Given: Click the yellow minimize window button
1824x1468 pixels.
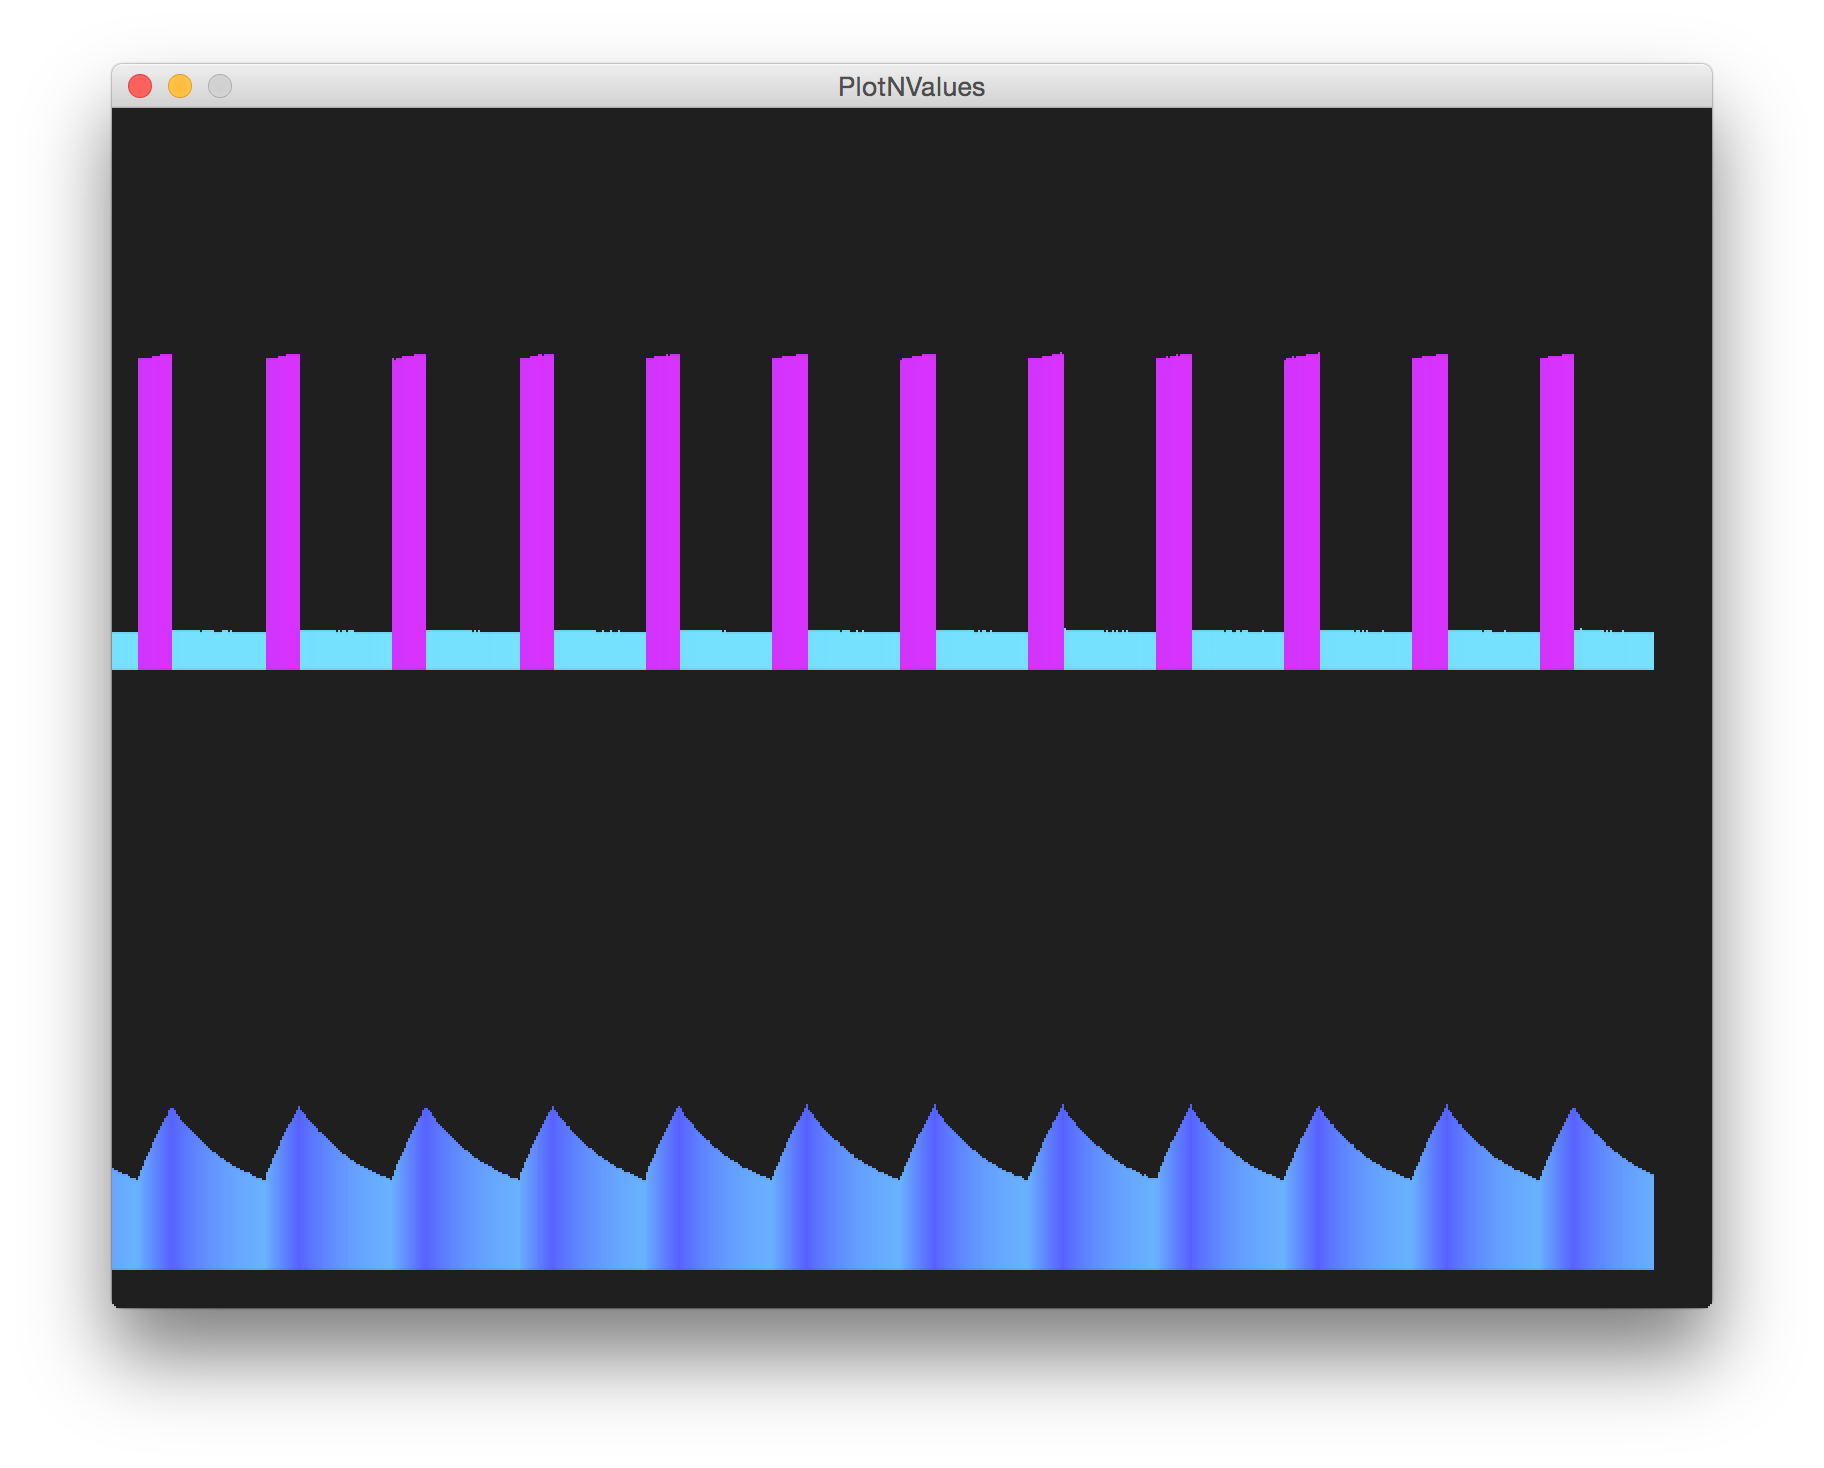Looking at the screenshot, I should tap(179, 87).
